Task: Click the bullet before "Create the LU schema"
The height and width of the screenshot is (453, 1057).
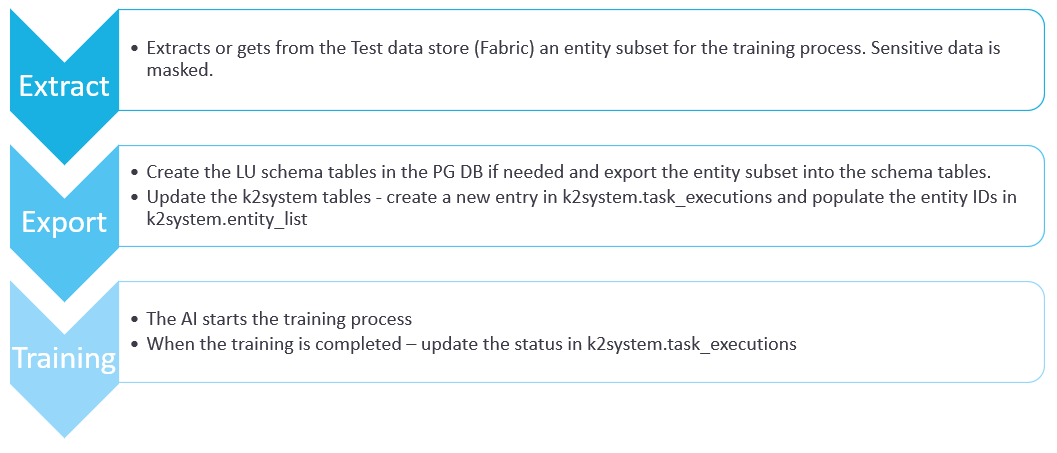Action: 135,171
